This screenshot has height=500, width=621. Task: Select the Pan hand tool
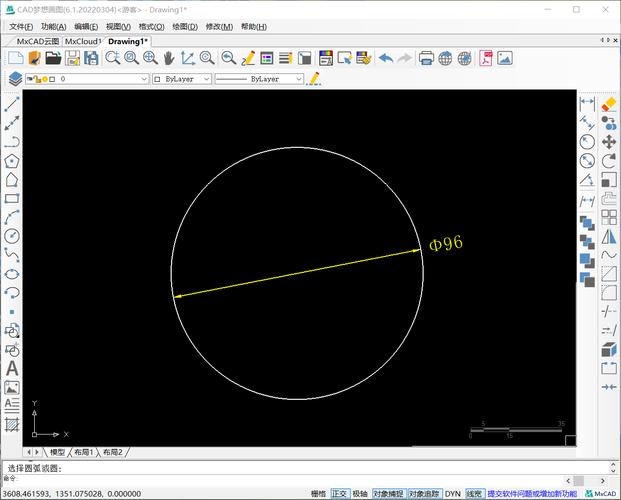(x=169, y=58)
